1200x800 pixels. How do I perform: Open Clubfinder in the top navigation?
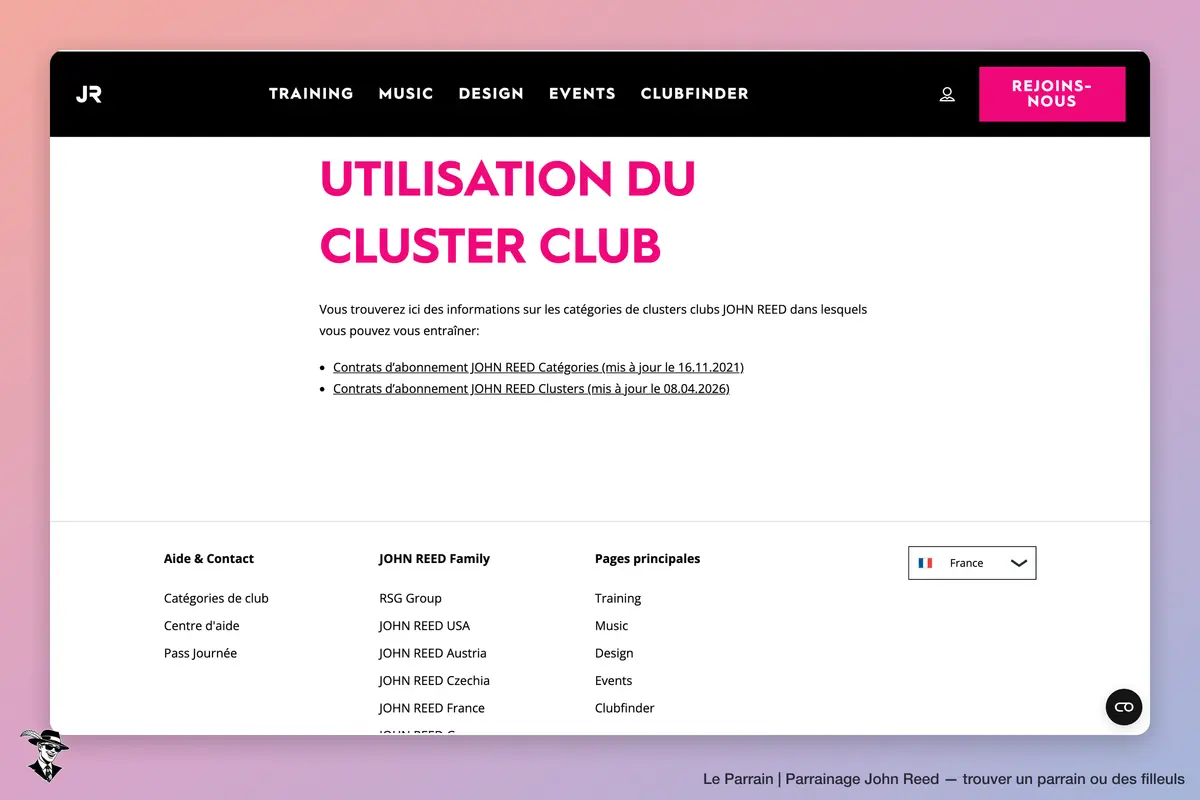[694, 94]
